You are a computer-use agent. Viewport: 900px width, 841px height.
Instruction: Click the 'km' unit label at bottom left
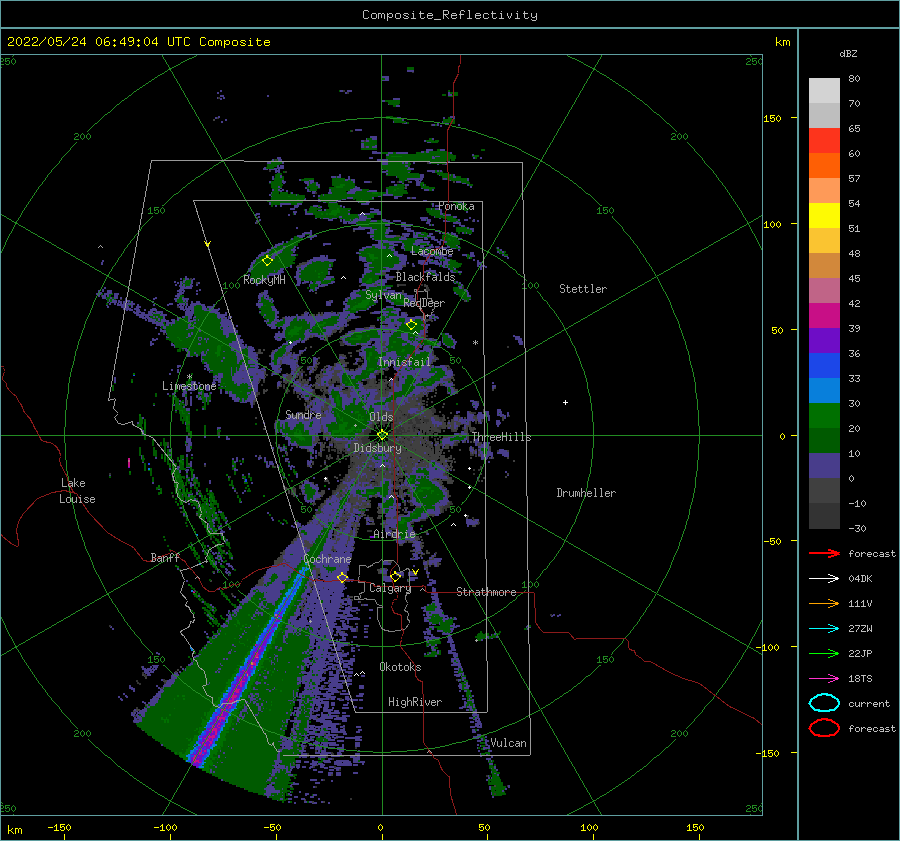click(x=14, y=830)
